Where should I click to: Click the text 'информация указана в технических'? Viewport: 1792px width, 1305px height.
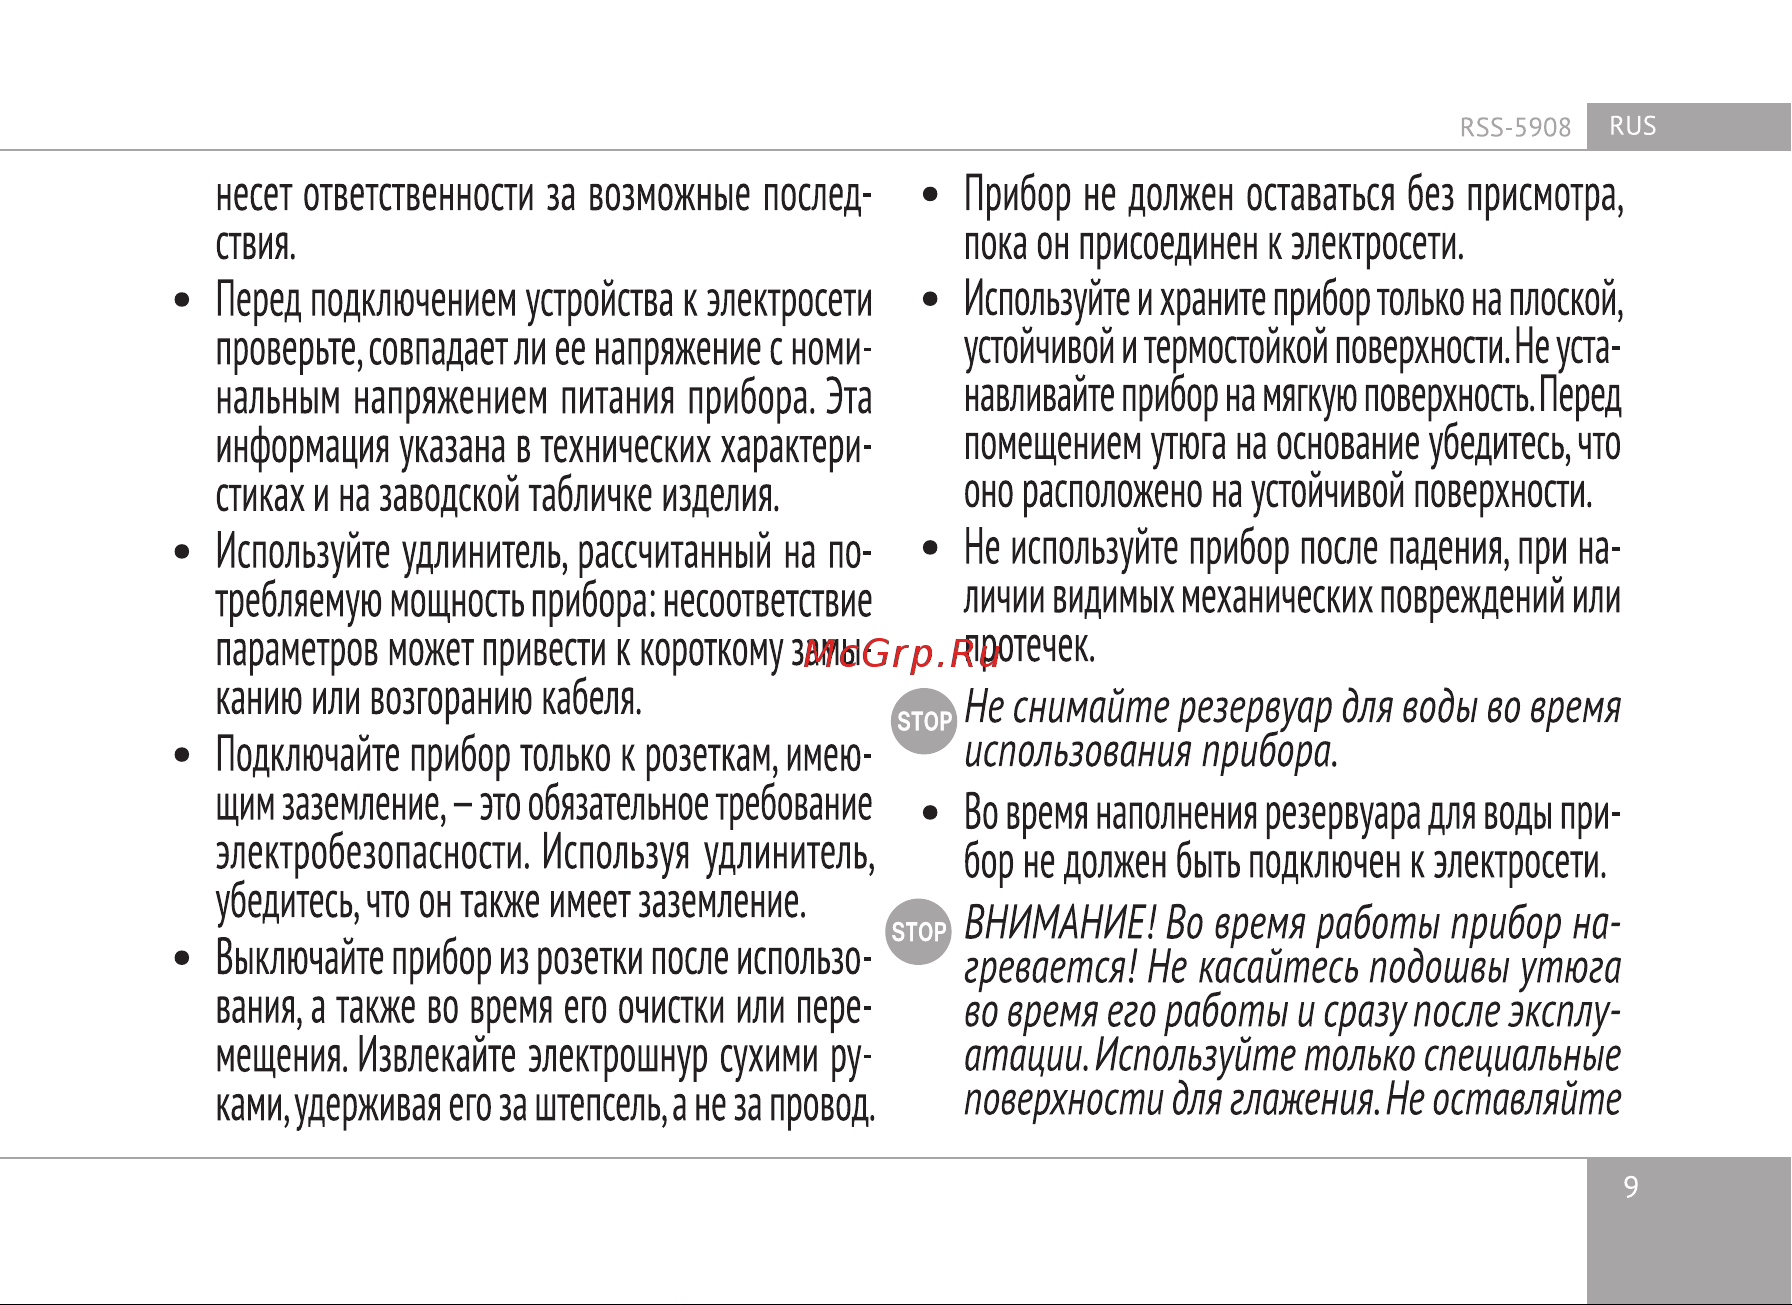coord(465,448)
